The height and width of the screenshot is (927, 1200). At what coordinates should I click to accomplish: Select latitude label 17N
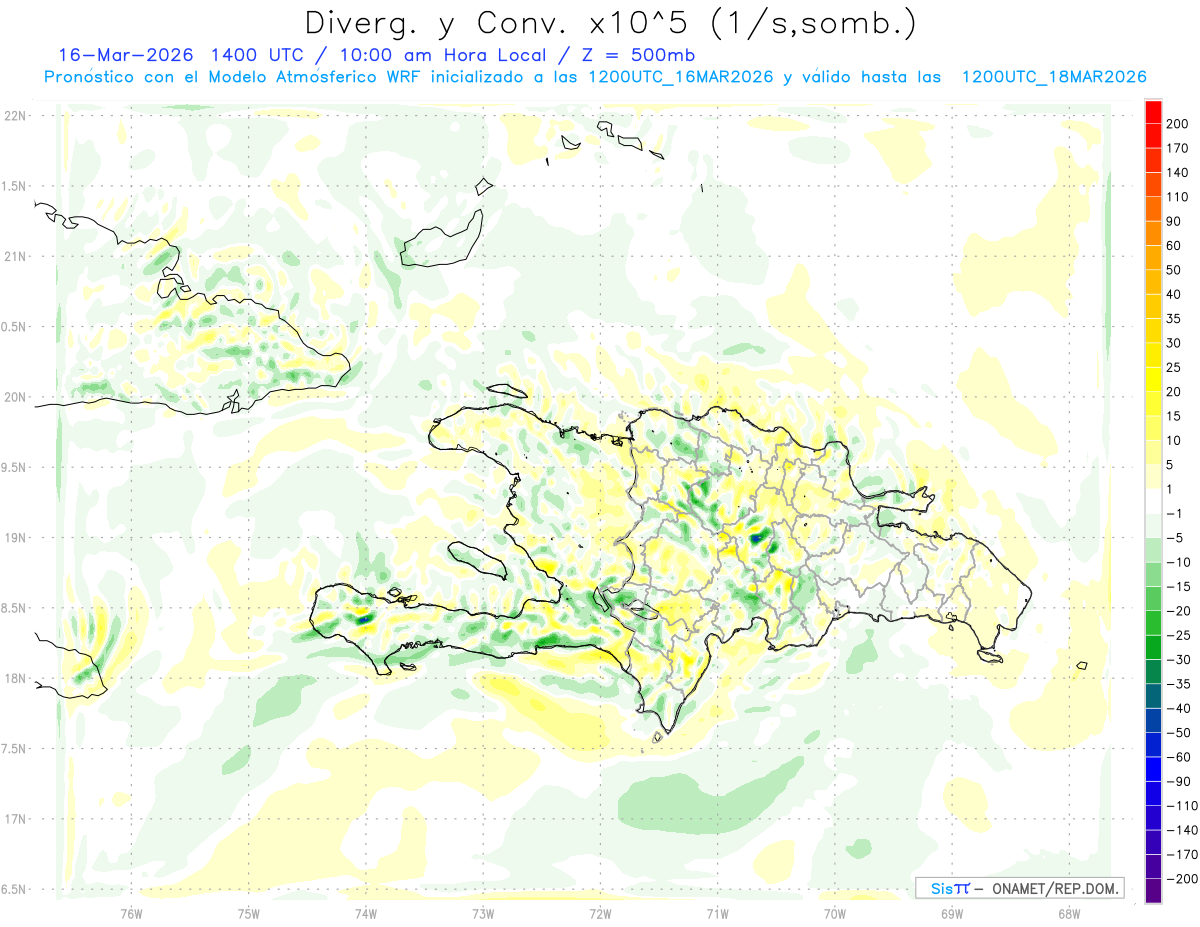click(15, 819)
